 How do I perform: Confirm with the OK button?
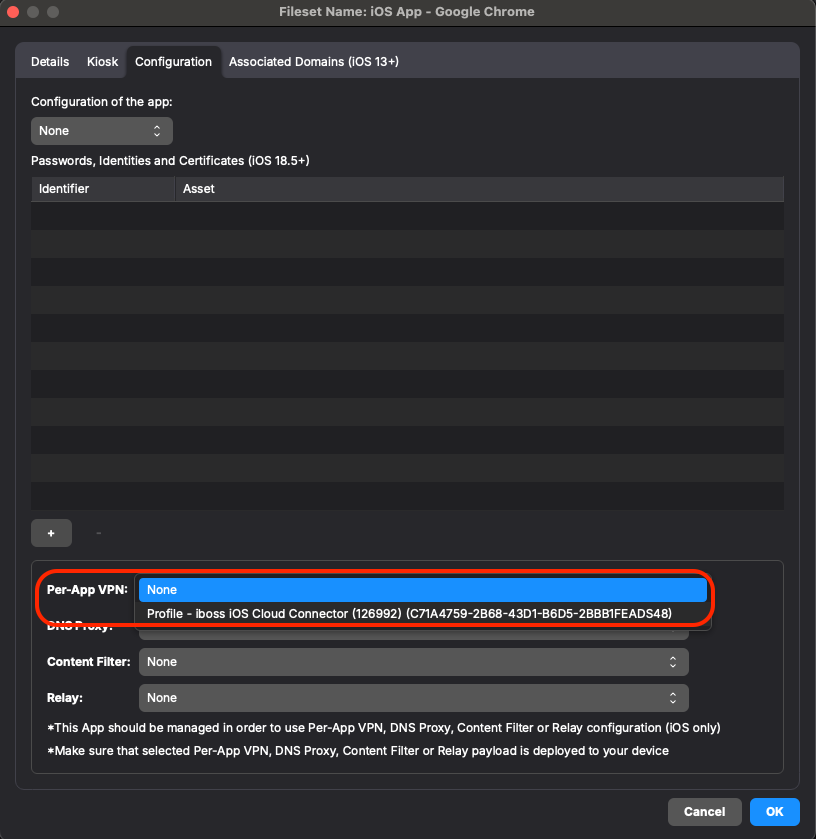click(x=774, y=812)
